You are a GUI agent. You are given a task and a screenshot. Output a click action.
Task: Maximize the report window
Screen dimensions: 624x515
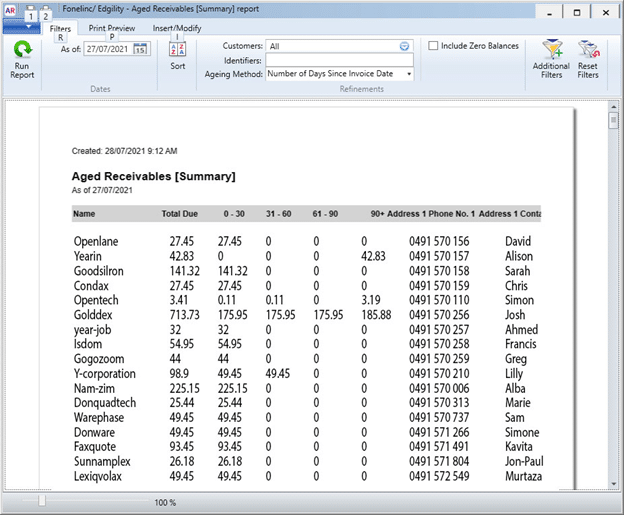(576, 12)
